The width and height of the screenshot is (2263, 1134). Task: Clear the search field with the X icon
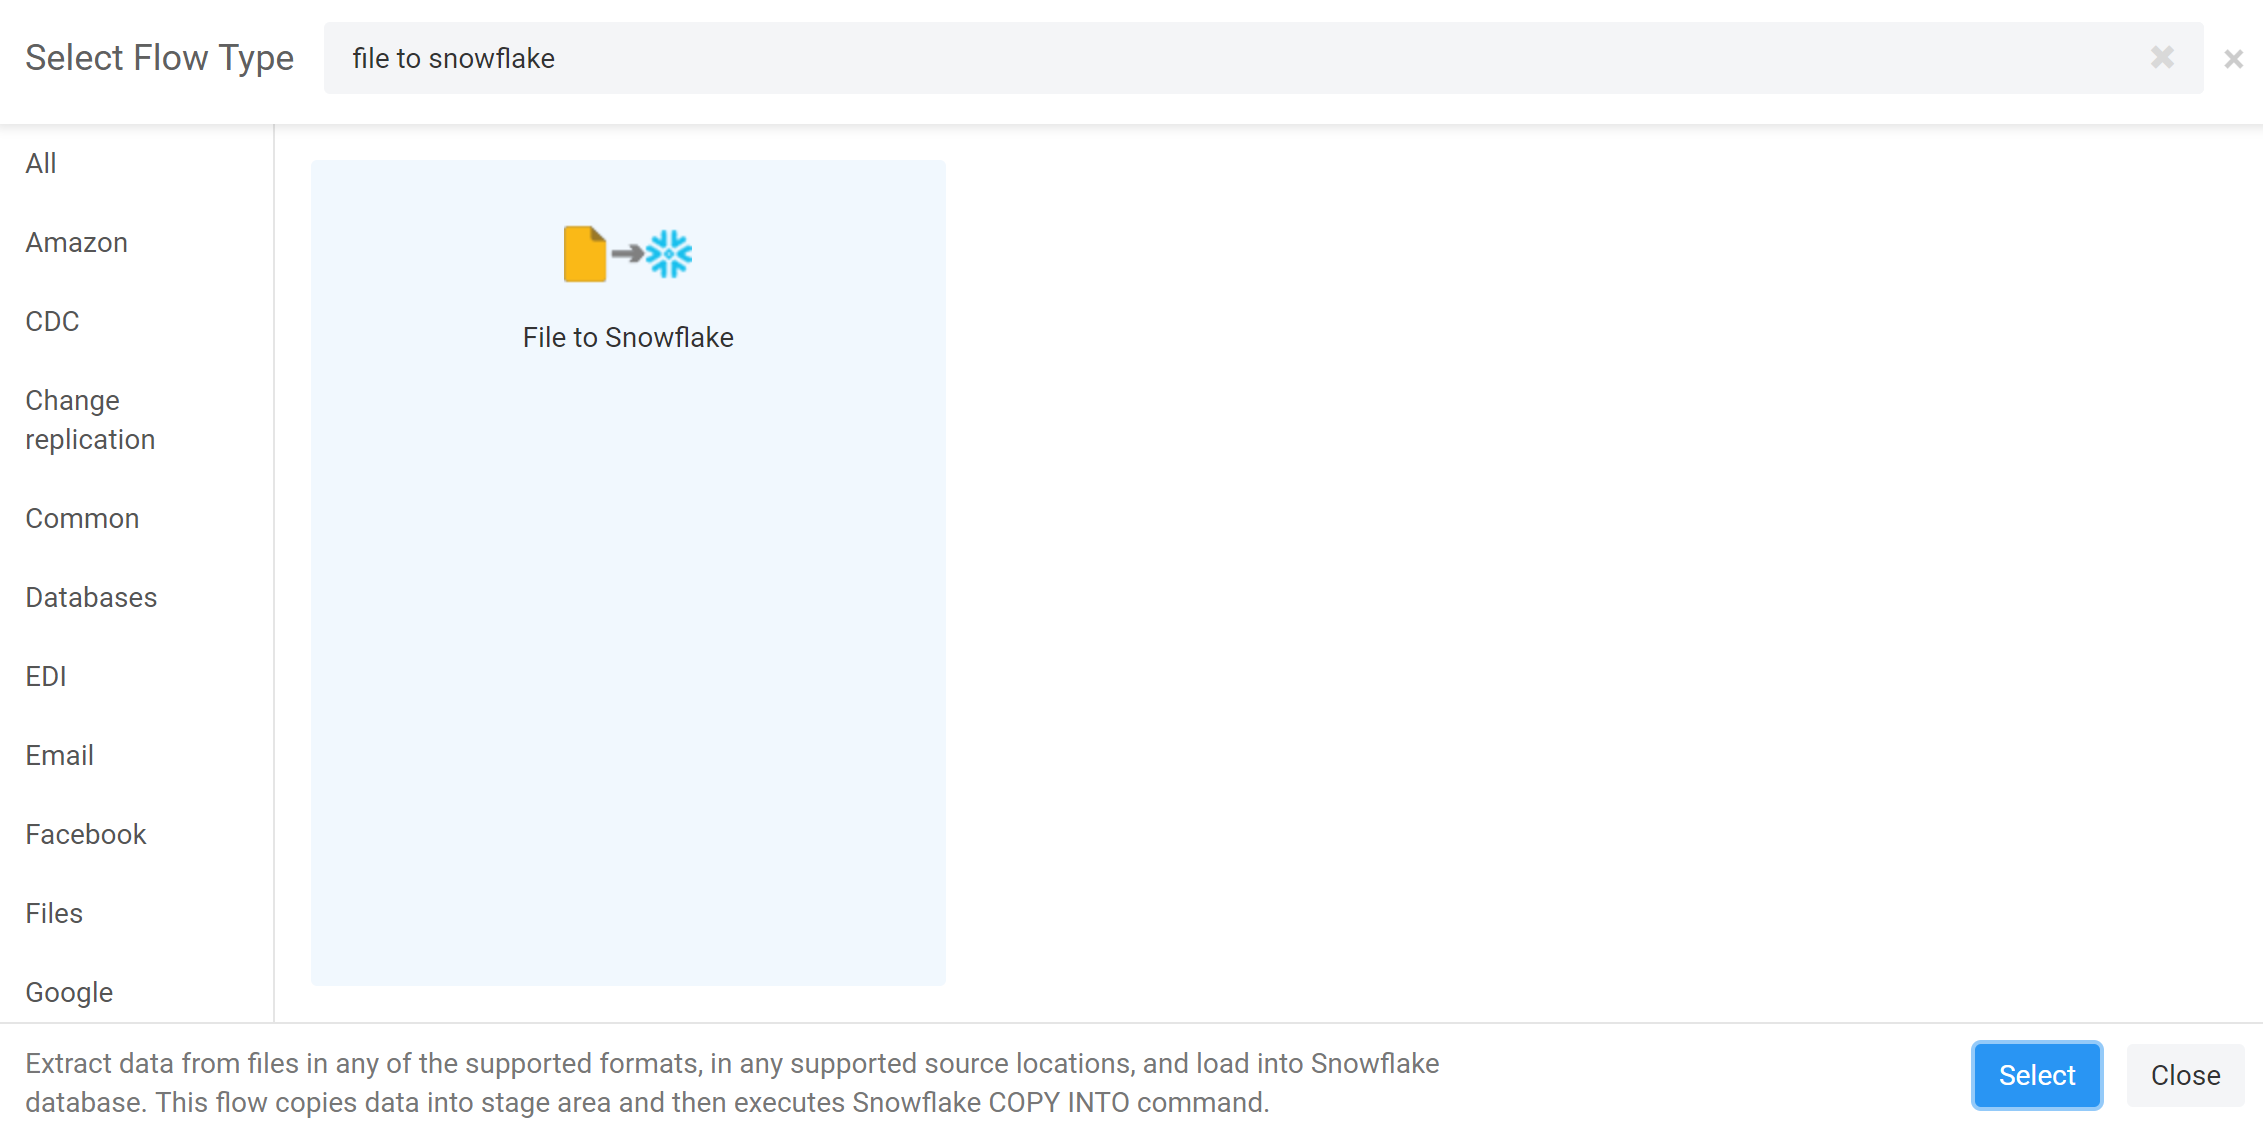(x=2162, y=58)
